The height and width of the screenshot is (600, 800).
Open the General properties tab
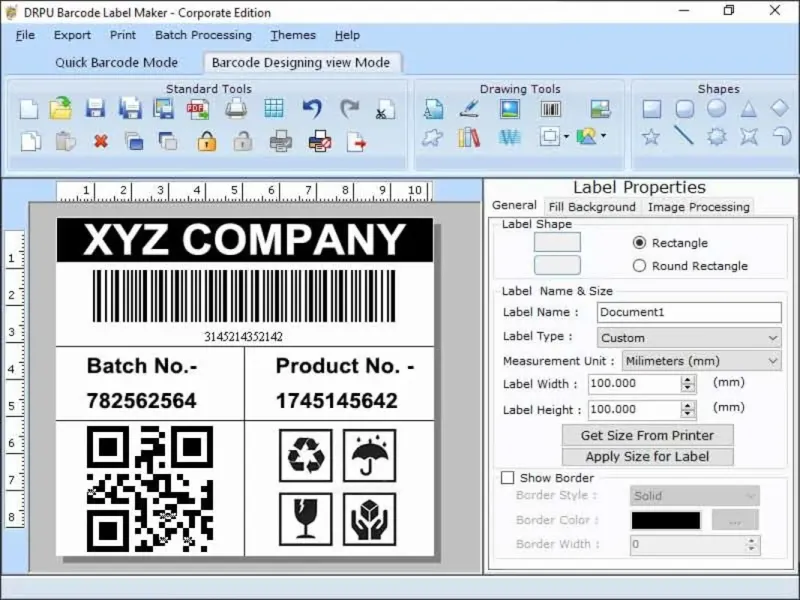[x=514, y=205]
